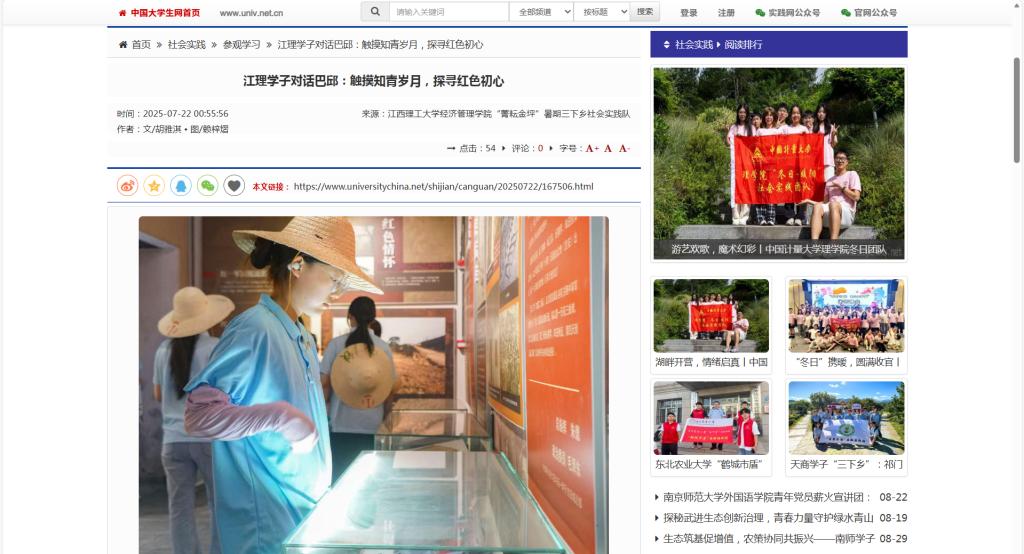Open 参观学习 breadcrumb category

(x=241, y=45)
